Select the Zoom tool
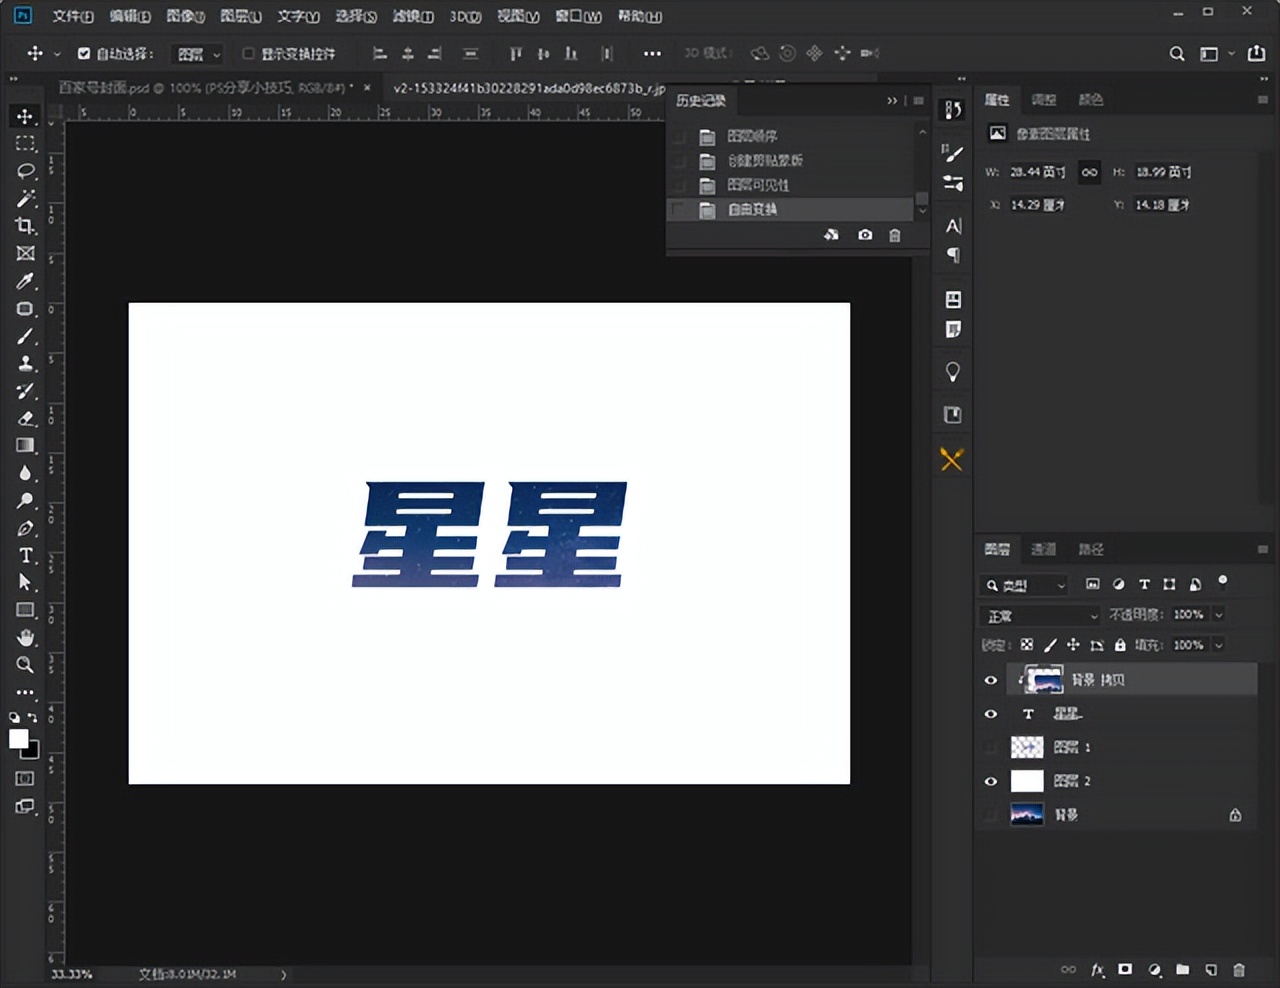The width and height of the screenshot is (1280, 988). 25,665
